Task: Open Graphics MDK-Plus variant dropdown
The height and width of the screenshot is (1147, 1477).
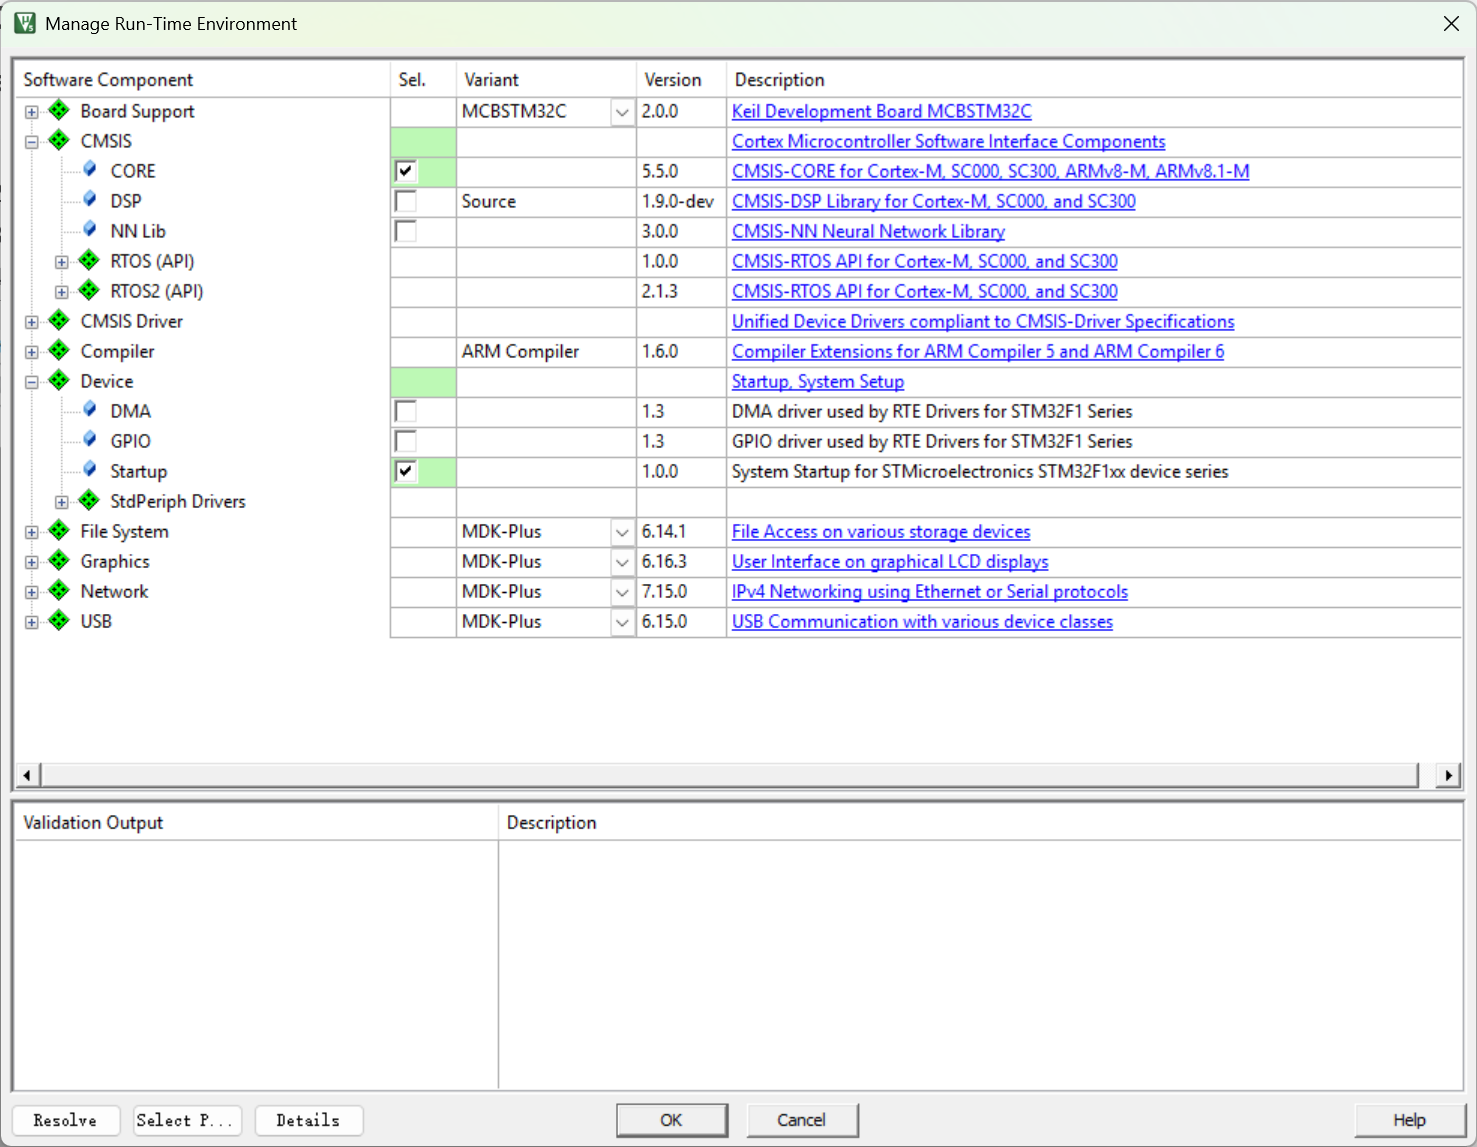Action: (622, 562)
